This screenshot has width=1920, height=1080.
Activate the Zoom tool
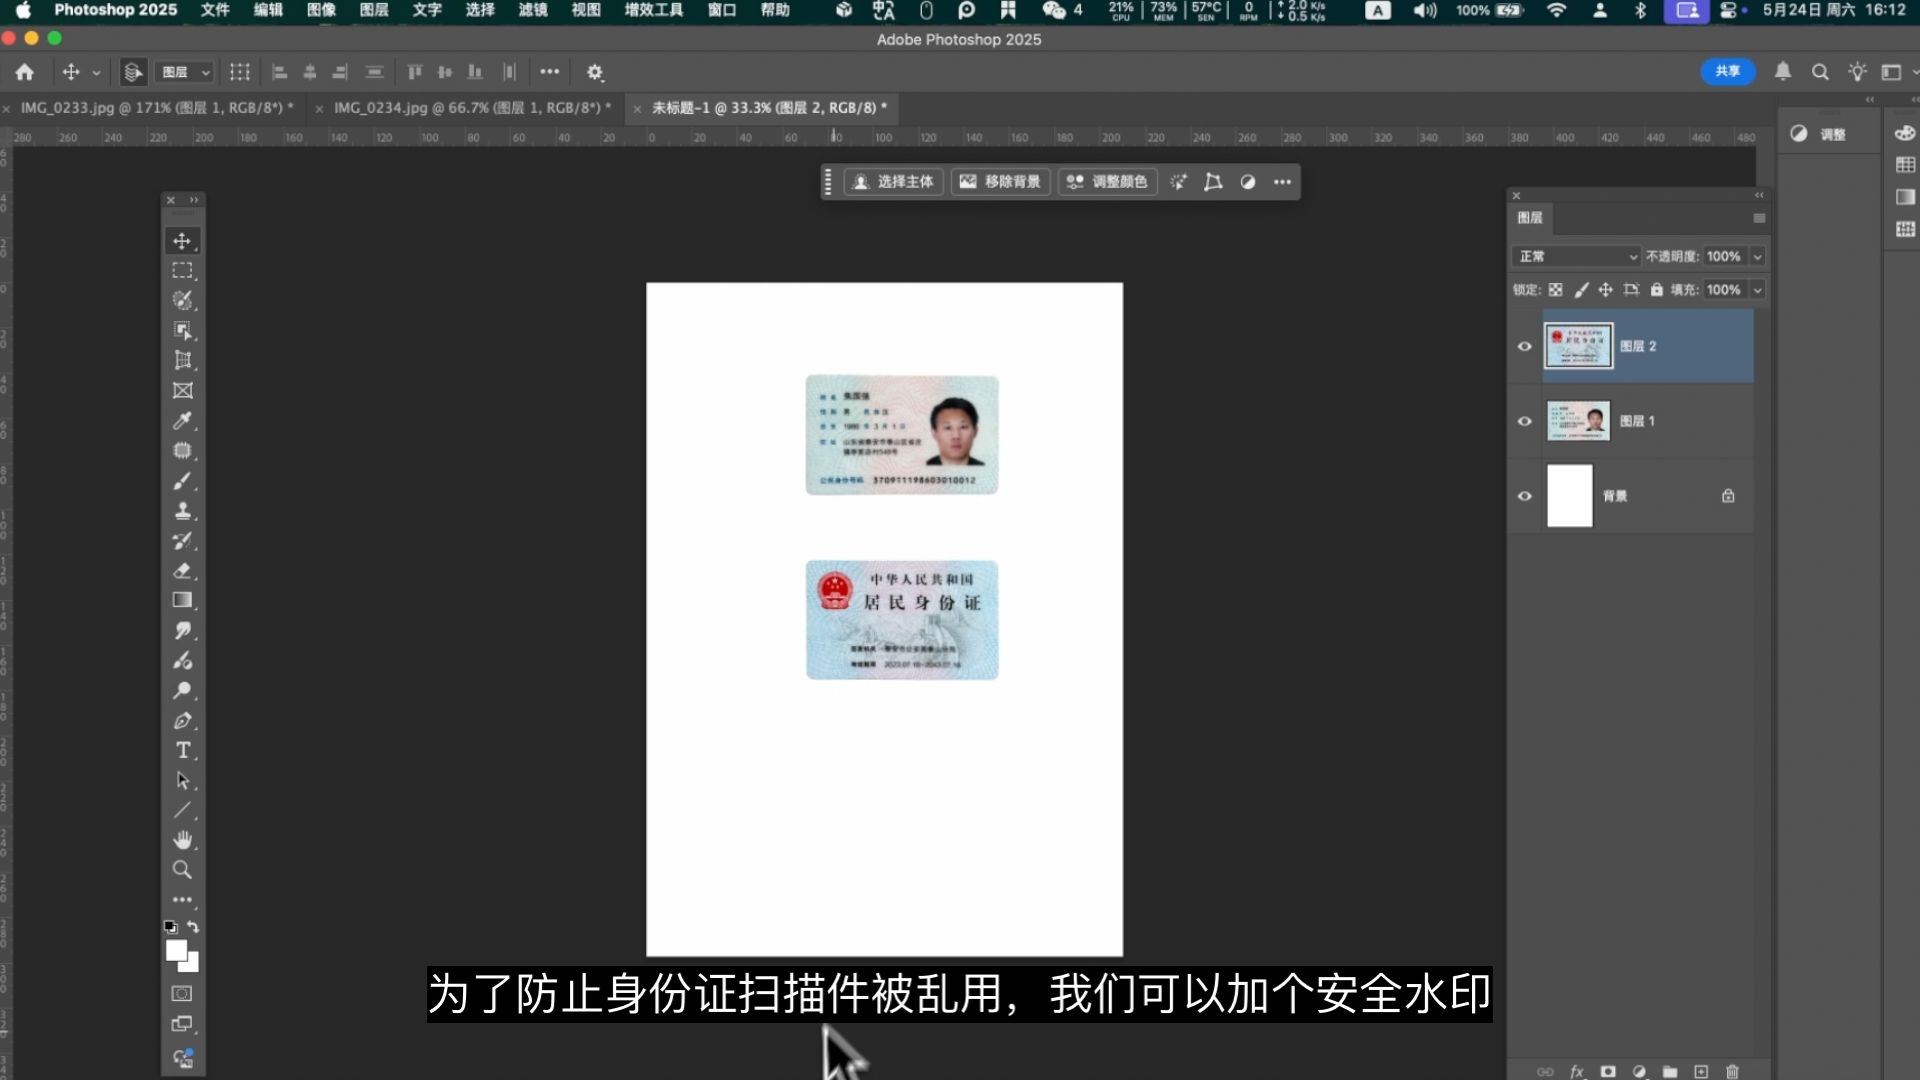183,870
